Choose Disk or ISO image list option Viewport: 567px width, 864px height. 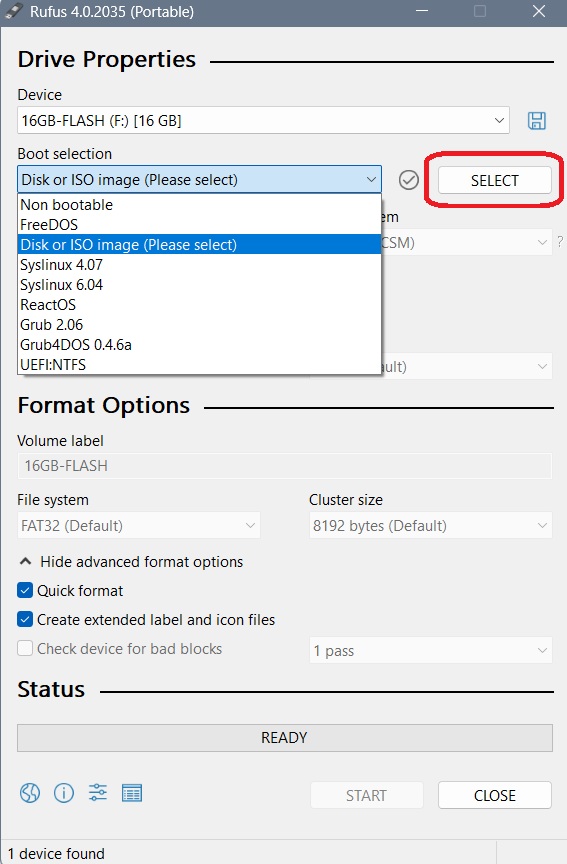tap(199, 245)
